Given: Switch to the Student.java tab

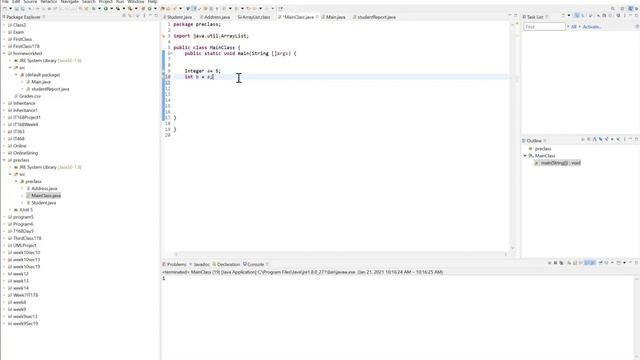Looking at the screenshot, I should coord(178,17).
